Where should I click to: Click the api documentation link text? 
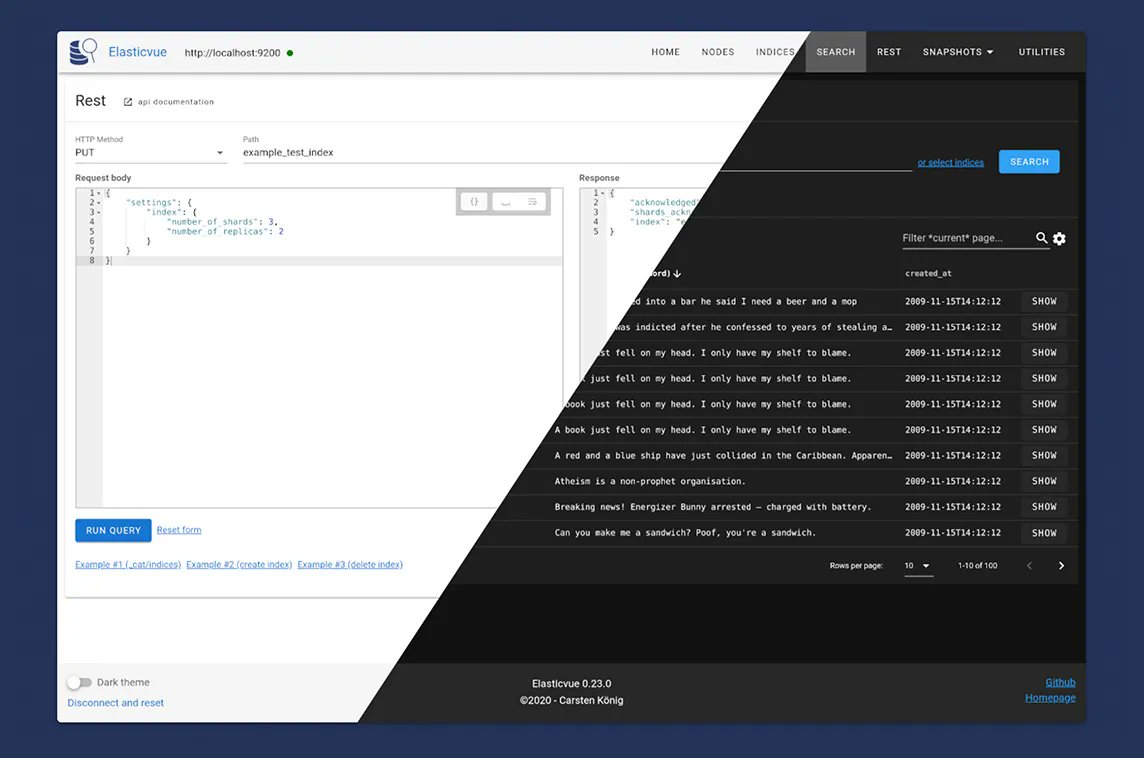(176, 102)
